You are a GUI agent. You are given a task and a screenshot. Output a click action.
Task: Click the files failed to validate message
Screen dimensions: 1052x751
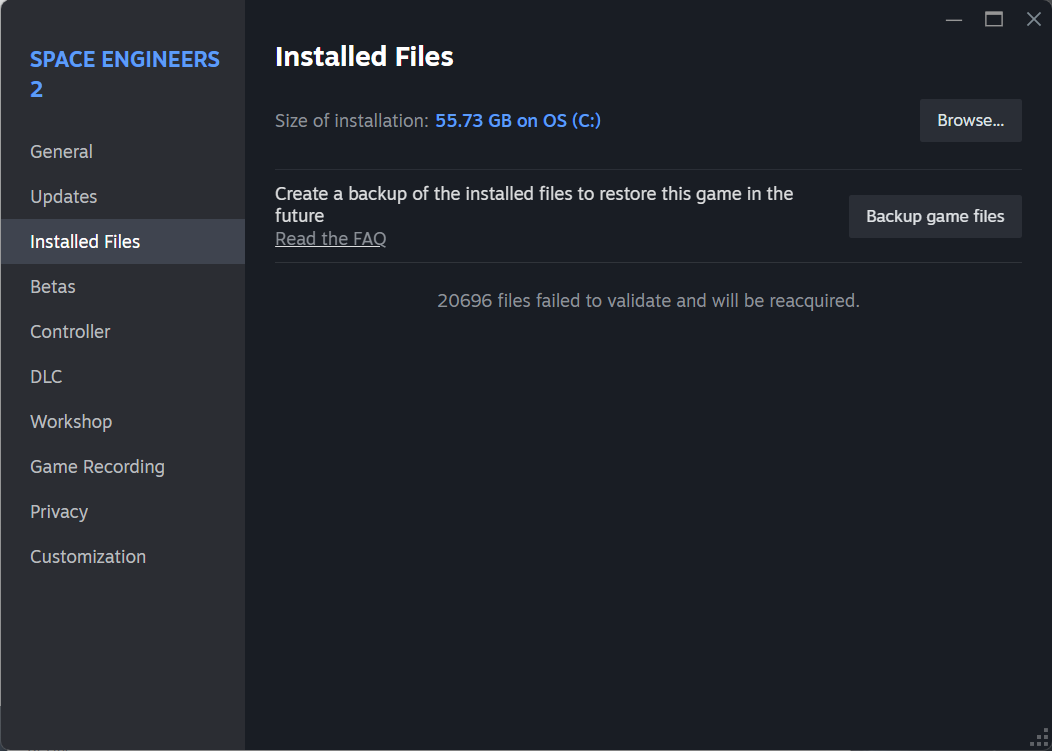pos(648,300)
